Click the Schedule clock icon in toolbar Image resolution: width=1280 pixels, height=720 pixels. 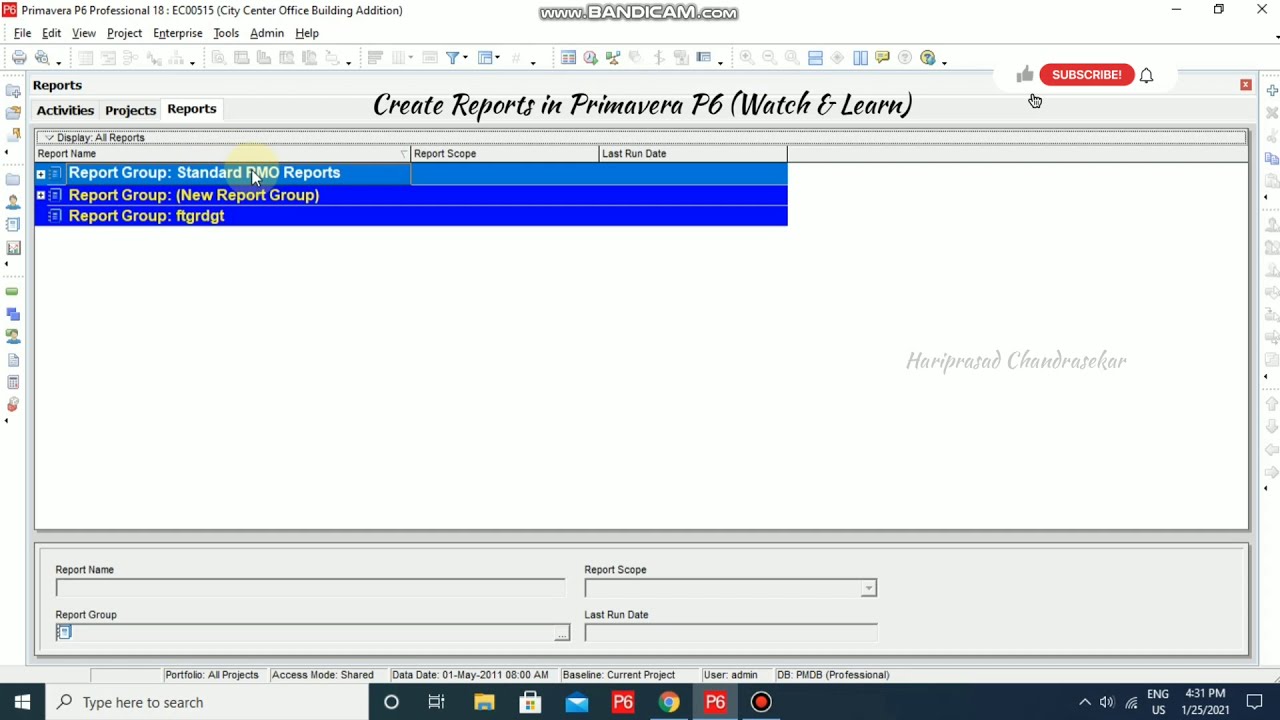(590, 58)
